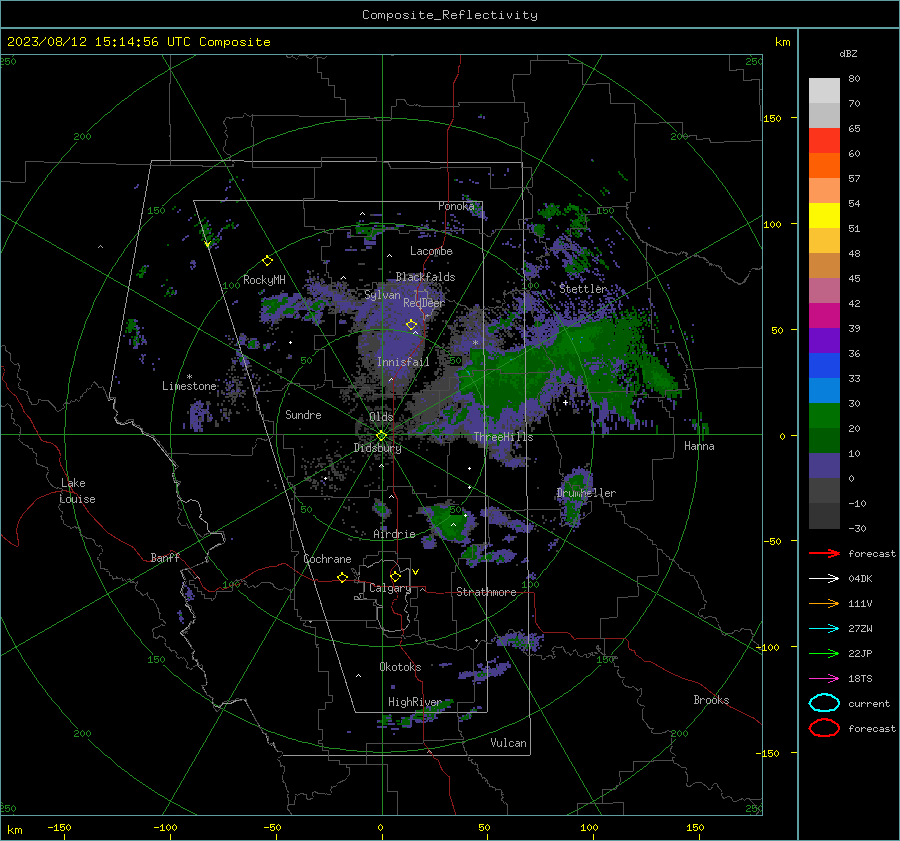Click the dBZ legend heading
Viewport: 900px width, 841px height.
pyautogui.click(x=848, y=53)
